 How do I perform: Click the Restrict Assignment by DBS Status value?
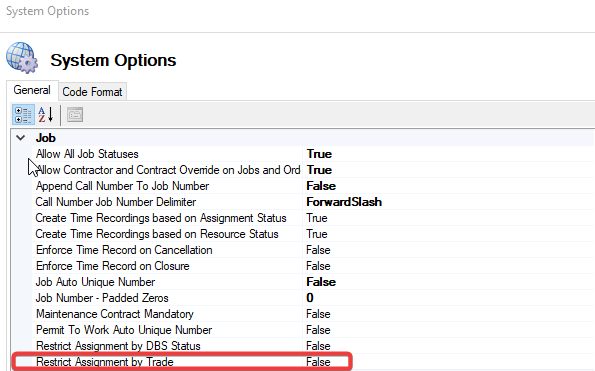coord(318,346)
